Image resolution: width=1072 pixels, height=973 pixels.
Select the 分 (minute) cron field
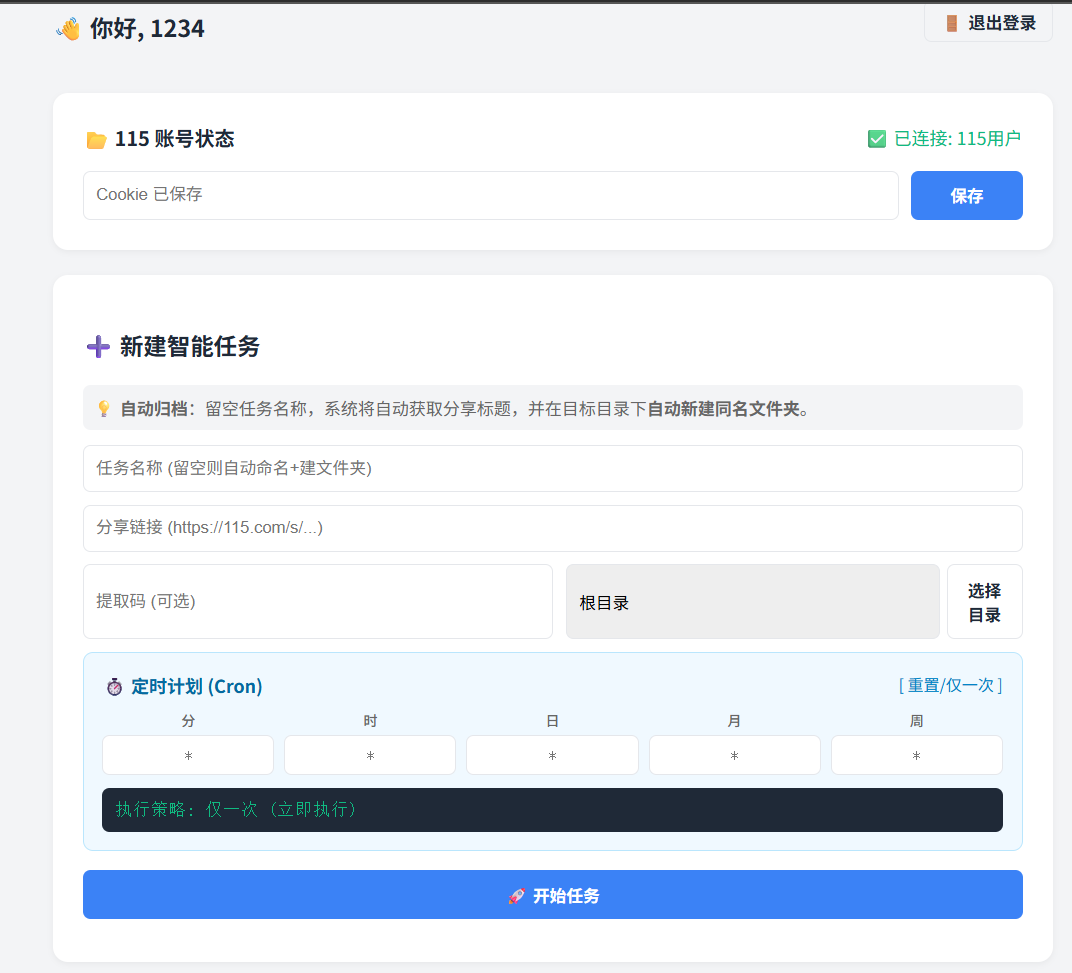click(x=188, y=756)
